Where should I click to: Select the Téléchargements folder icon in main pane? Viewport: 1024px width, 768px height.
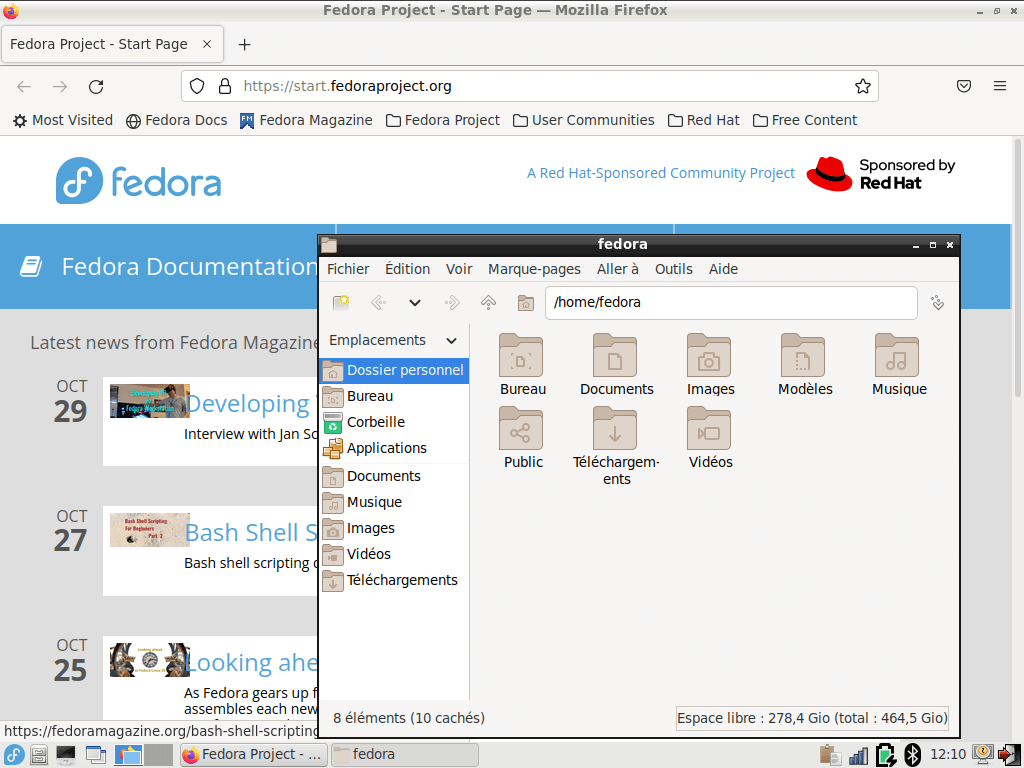615,429
